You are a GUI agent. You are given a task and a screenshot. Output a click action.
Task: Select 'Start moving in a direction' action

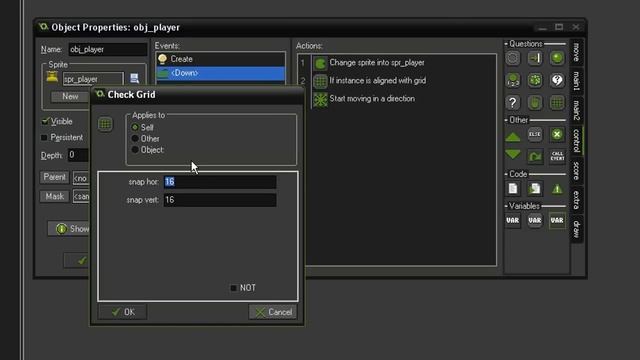point(372,99)
